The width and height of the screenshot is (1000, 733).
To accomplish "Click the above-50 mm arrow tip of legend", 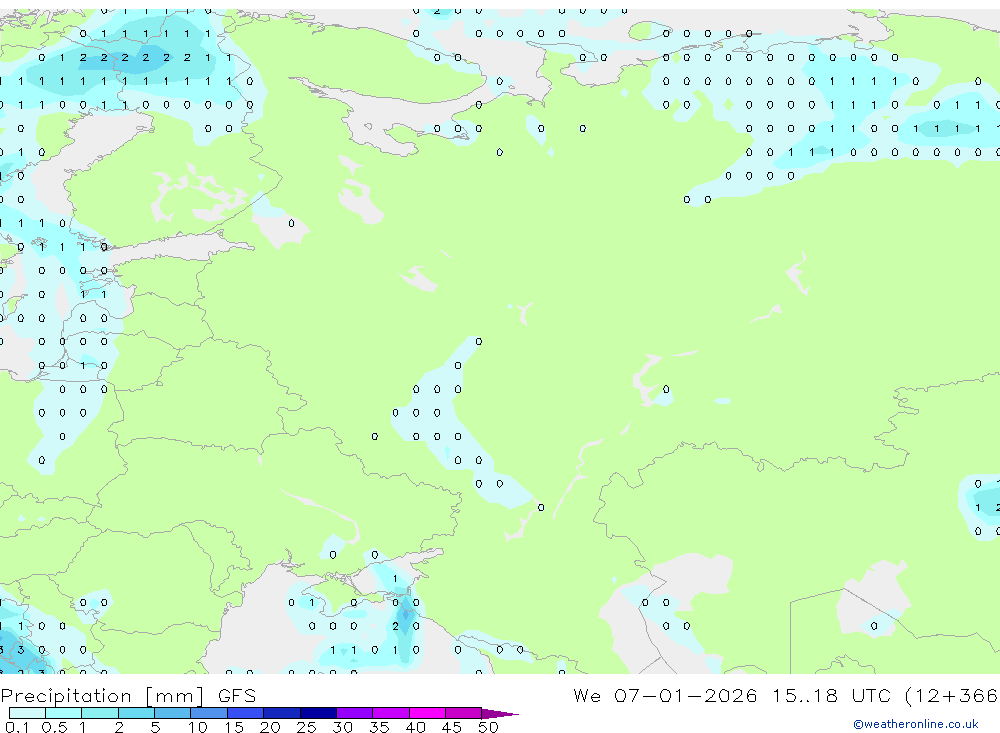I will click(x=499, y=714).
